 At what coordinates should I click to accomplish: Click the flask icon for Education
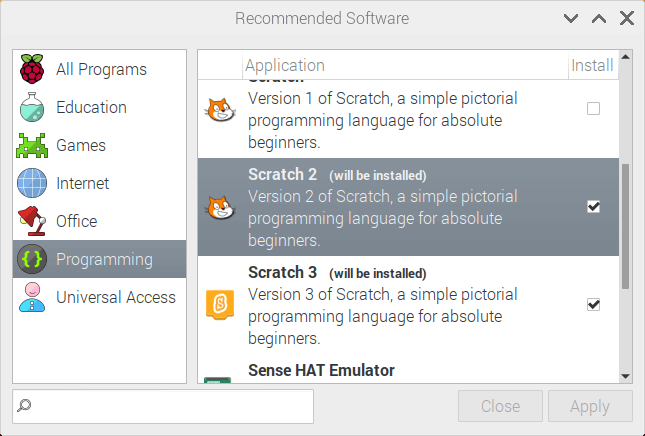pos(32,107)
